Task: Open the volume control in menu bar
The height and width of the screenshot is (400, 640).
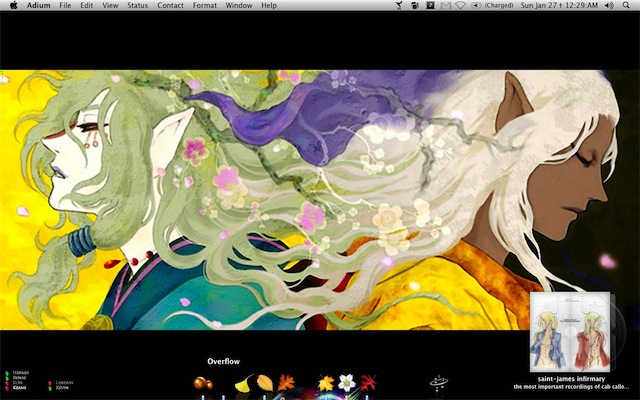Action: click(x=609, y=5)
